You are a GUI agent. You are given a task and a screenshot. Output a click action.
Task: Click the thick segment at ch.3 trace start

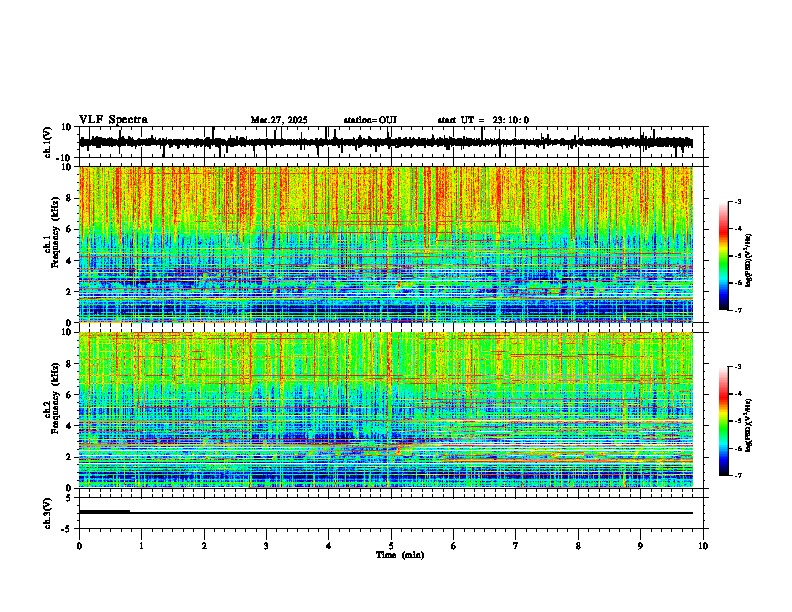(105, 512)
